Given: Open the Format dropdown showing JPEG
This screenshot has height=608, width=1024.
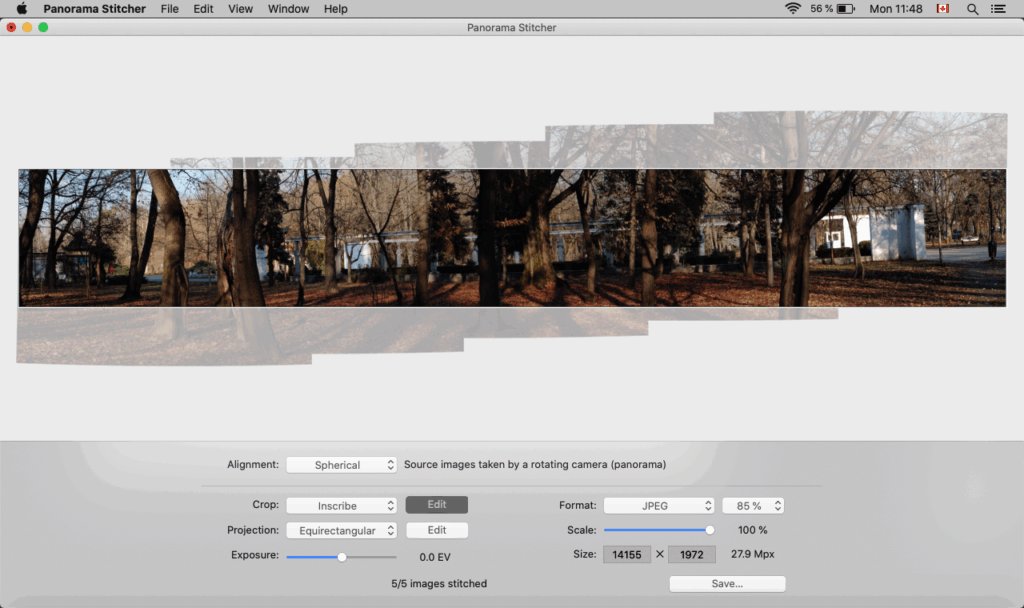Looking at the screenshot, I should (659, 505).
